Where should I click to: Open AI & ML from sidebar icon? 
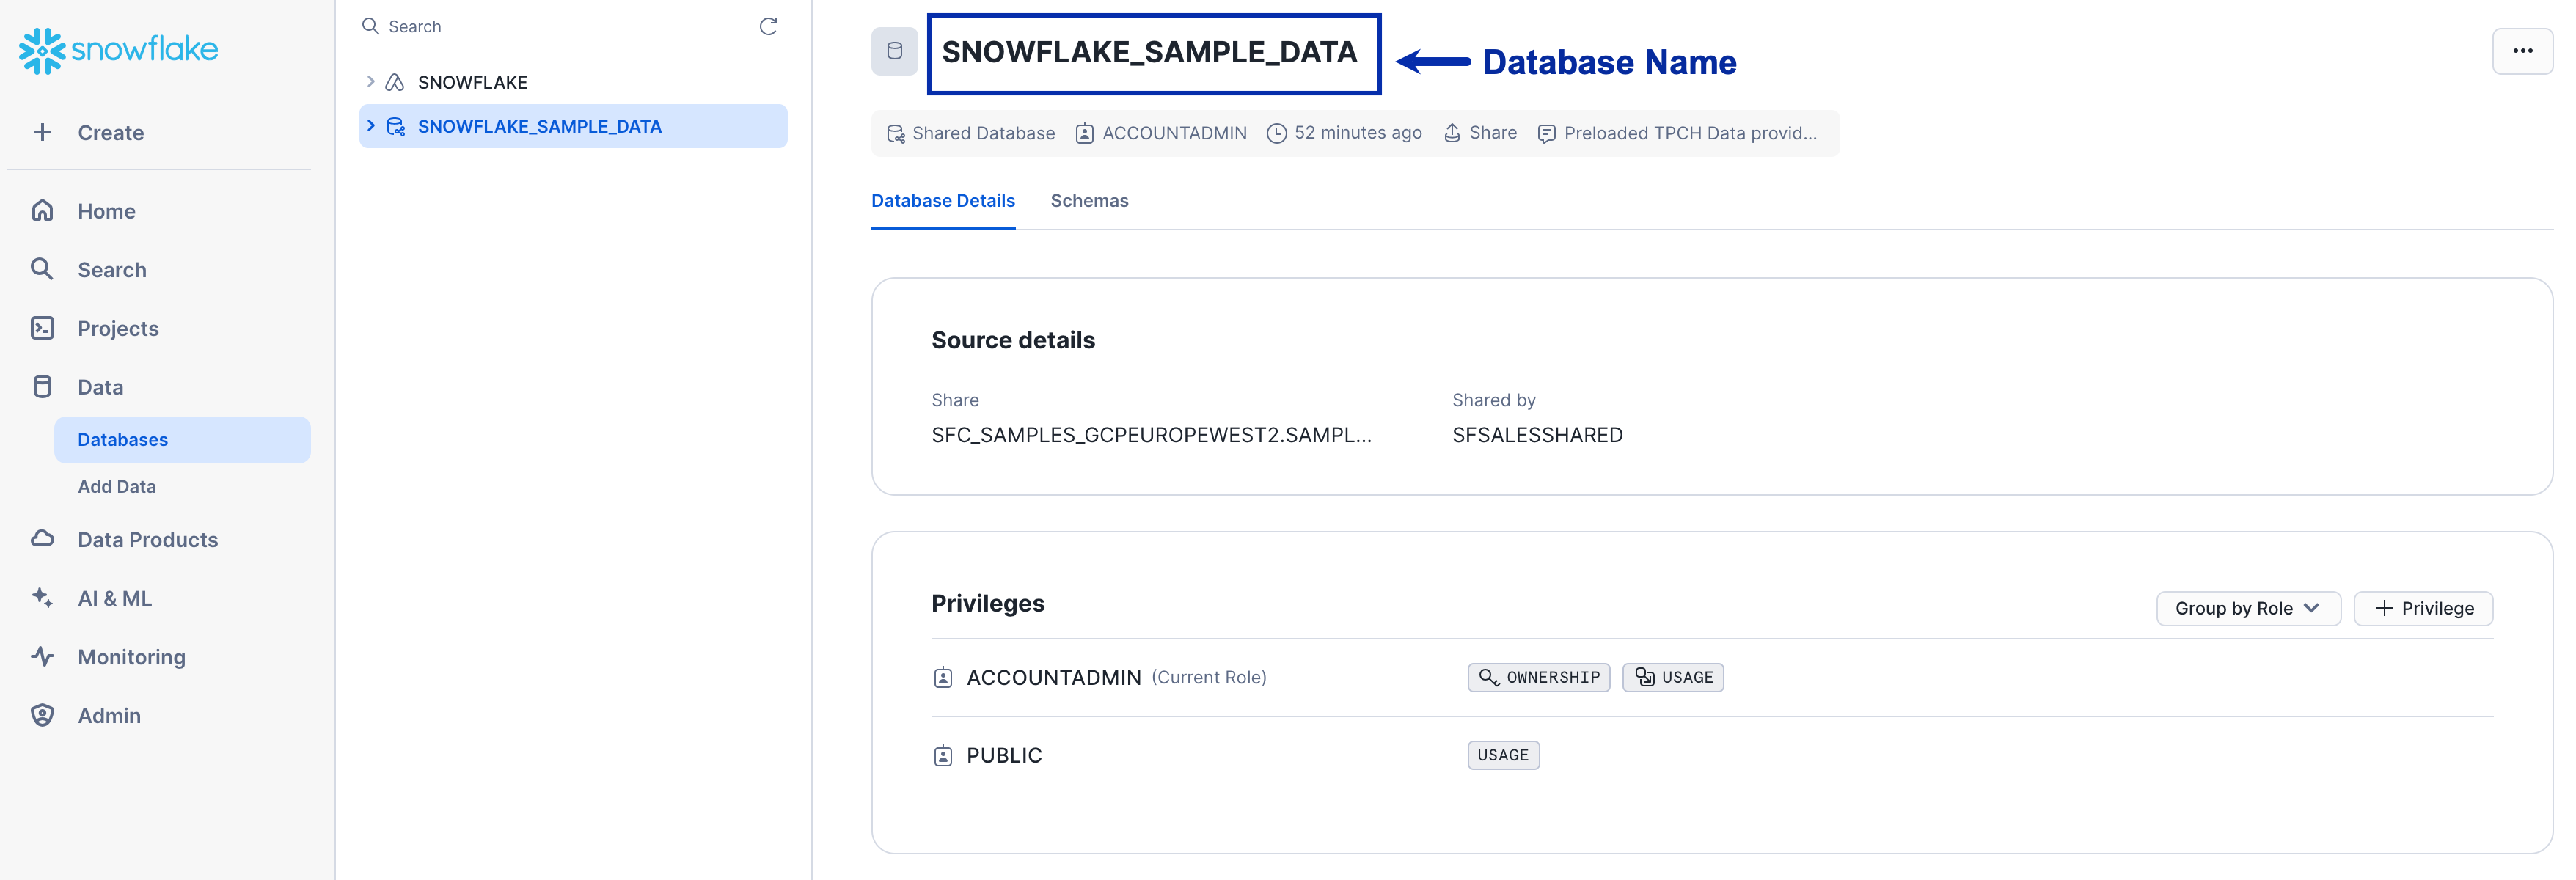42,598
